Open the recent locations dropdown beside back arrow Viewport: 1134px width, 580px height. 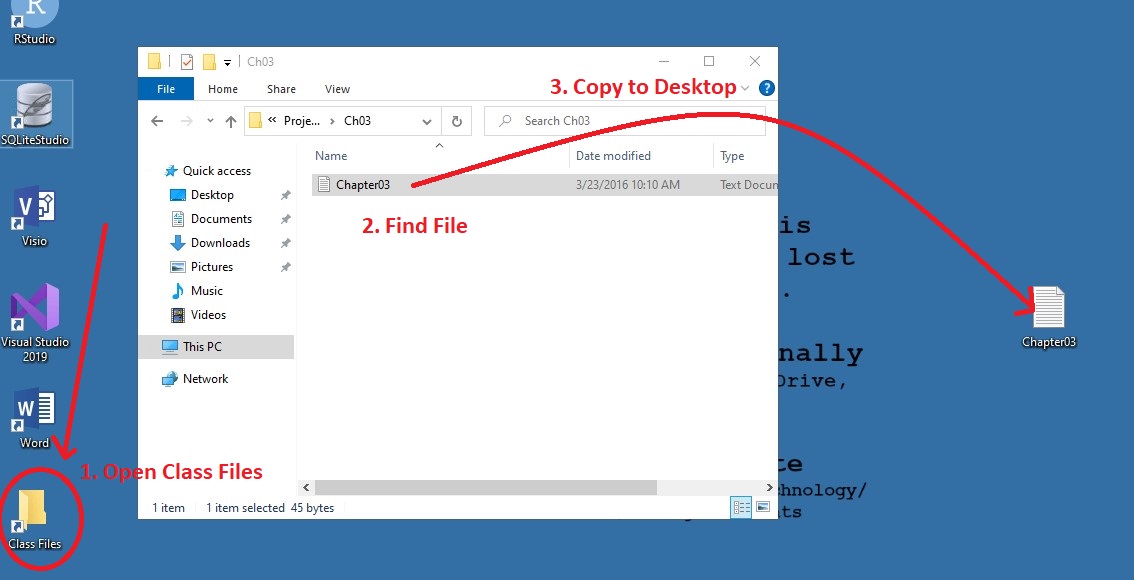(210, 120)
